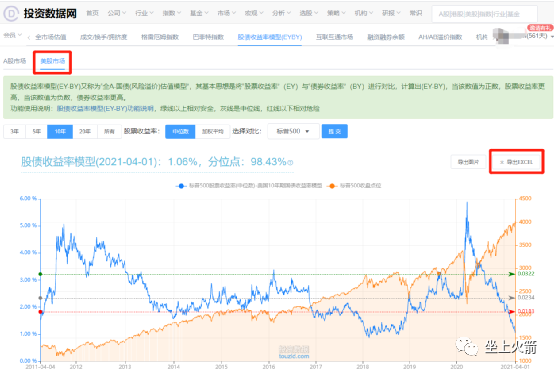Expand the 基金 navigation menu

199,13
